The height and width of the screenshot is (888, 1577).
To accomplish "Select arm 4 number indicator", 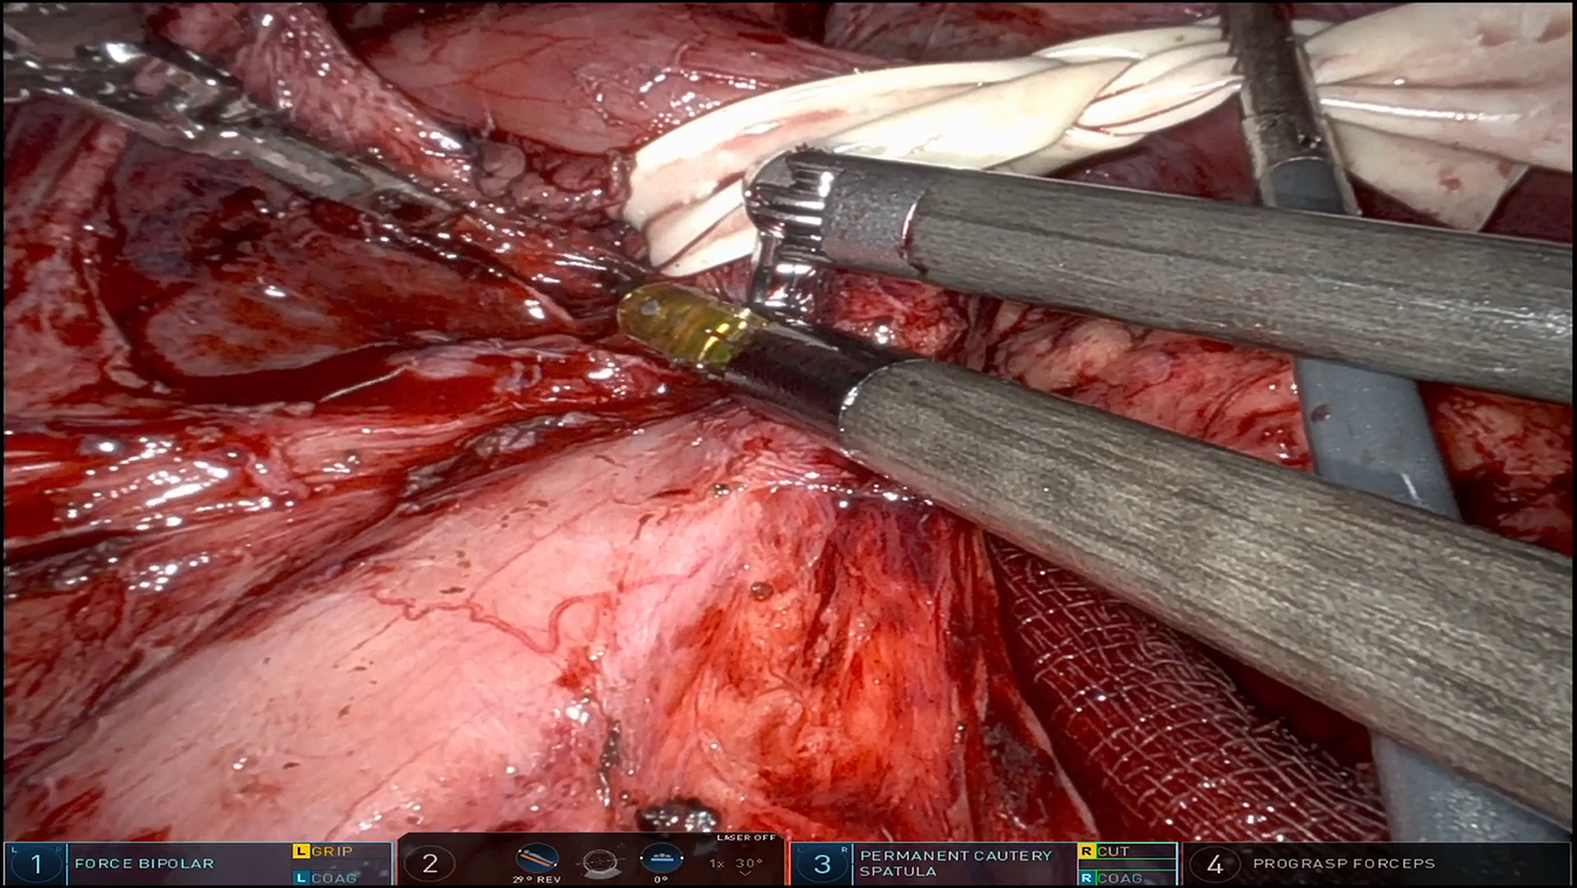I will coord(1215,864).
